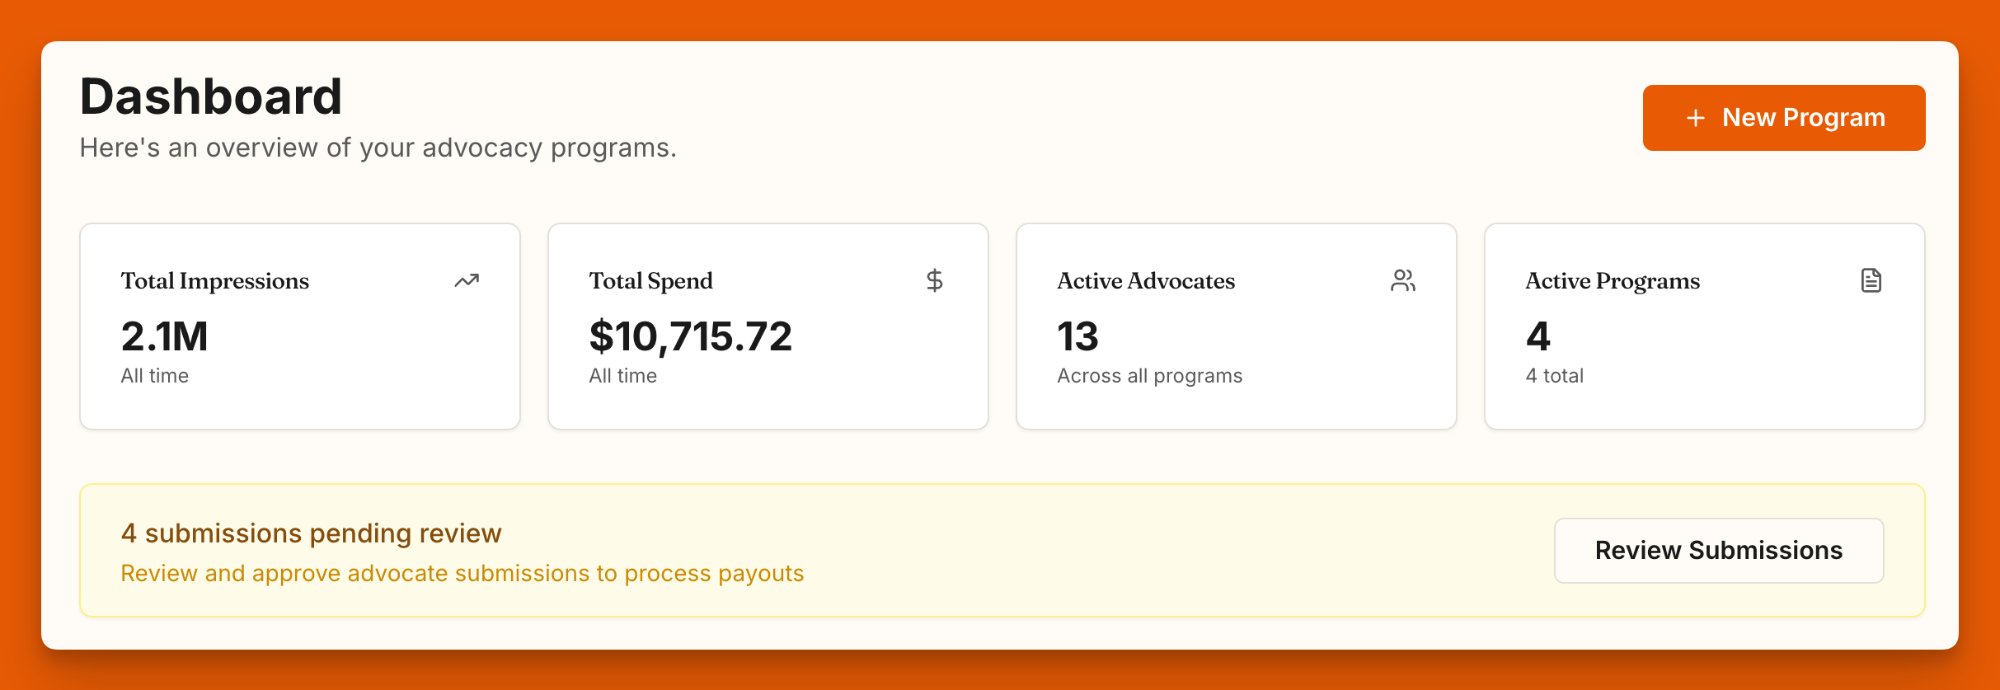Viewport: 2000px width, 690px height.
Task: Click the yellow pending review banner
Action: tap(1000, 551)
